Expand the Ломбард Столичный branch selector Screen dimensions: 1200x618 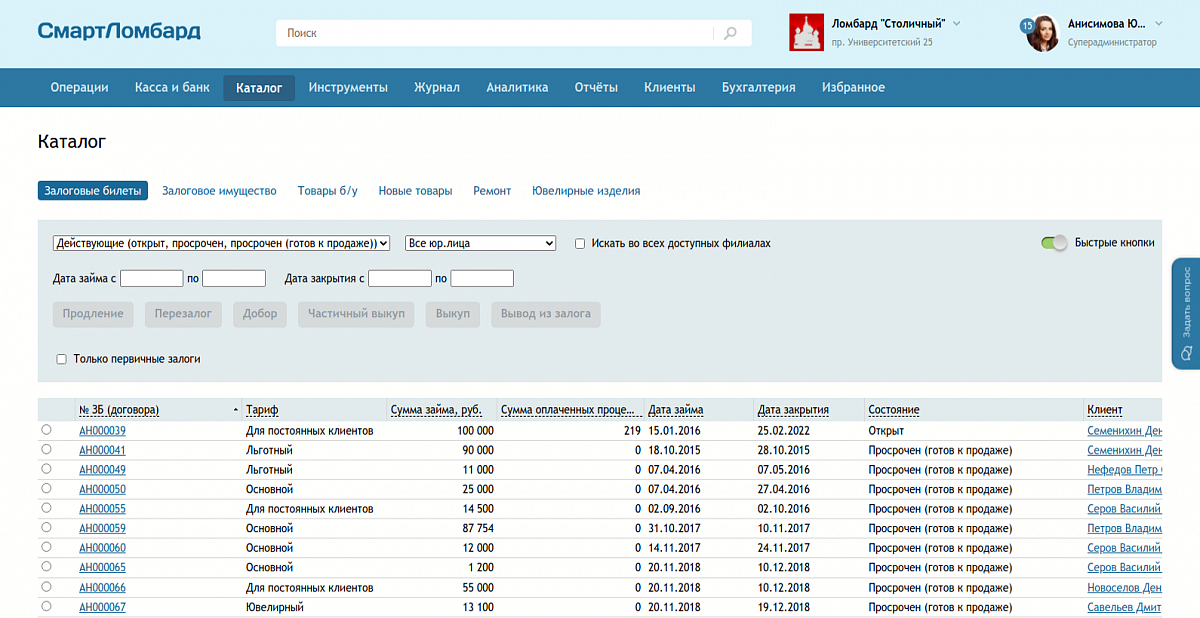[x=956, y=23]
